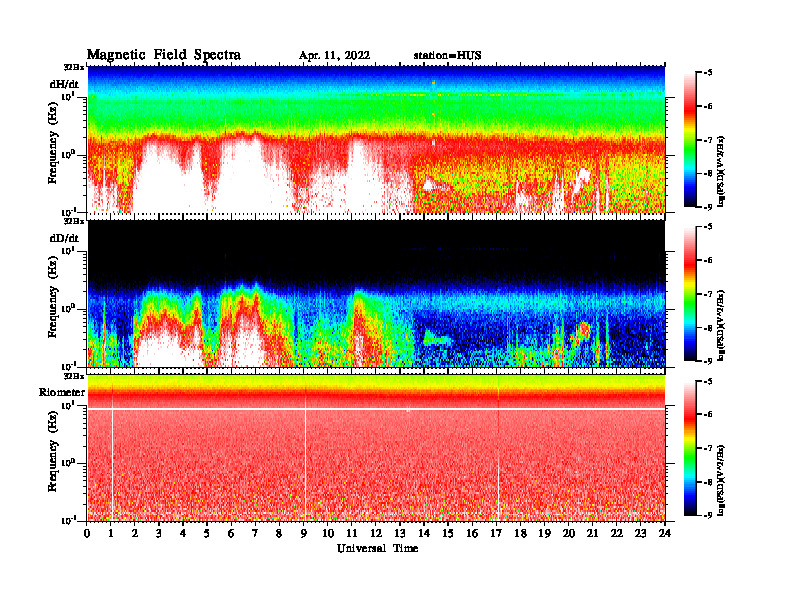Click the dH/dt spectrogram plot area

(x=376, y=139)
